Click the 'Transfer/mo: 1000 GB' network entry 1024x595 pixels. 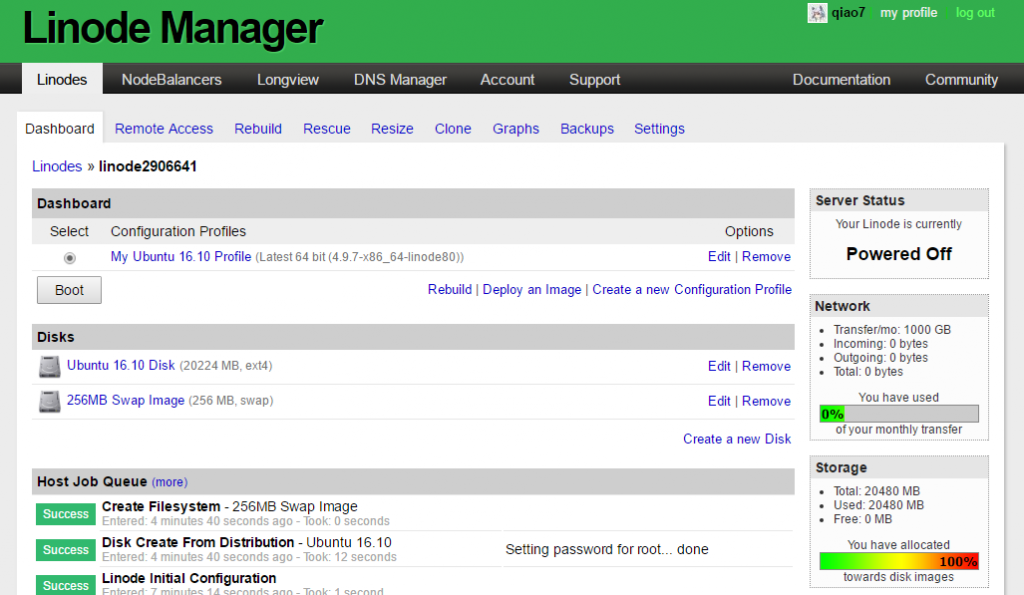[892, 330]
